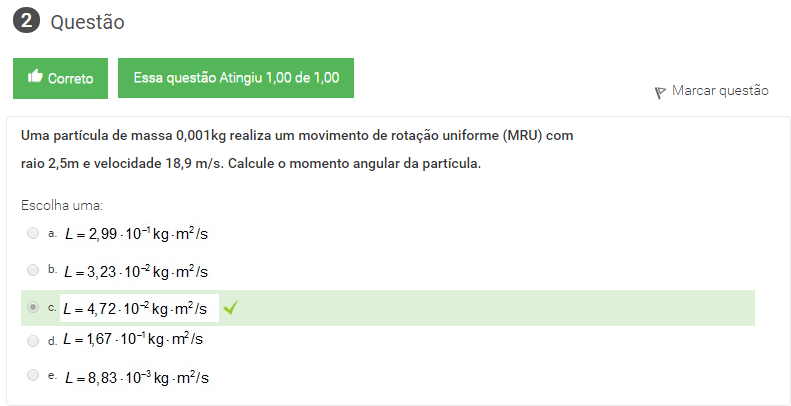Click answer text L = 8,83·10⁻³ kg·m²/s

137,377
